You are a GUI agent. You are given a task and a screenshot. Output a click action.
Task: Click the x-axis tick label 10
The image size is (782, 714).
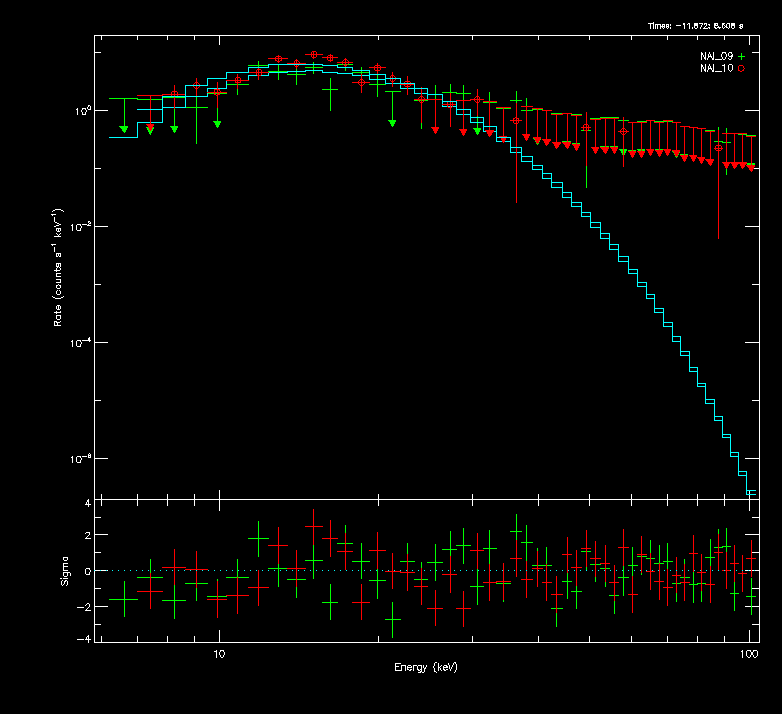(x=218, y=653)
